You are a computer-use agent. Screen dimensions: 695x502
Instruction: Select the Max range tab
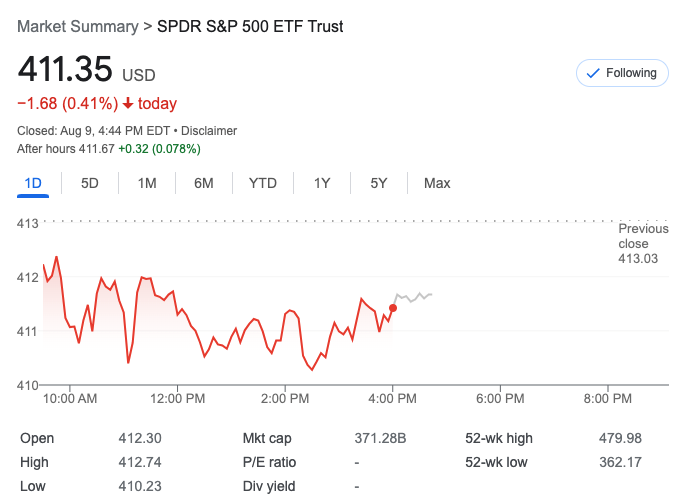click(437, 183)
